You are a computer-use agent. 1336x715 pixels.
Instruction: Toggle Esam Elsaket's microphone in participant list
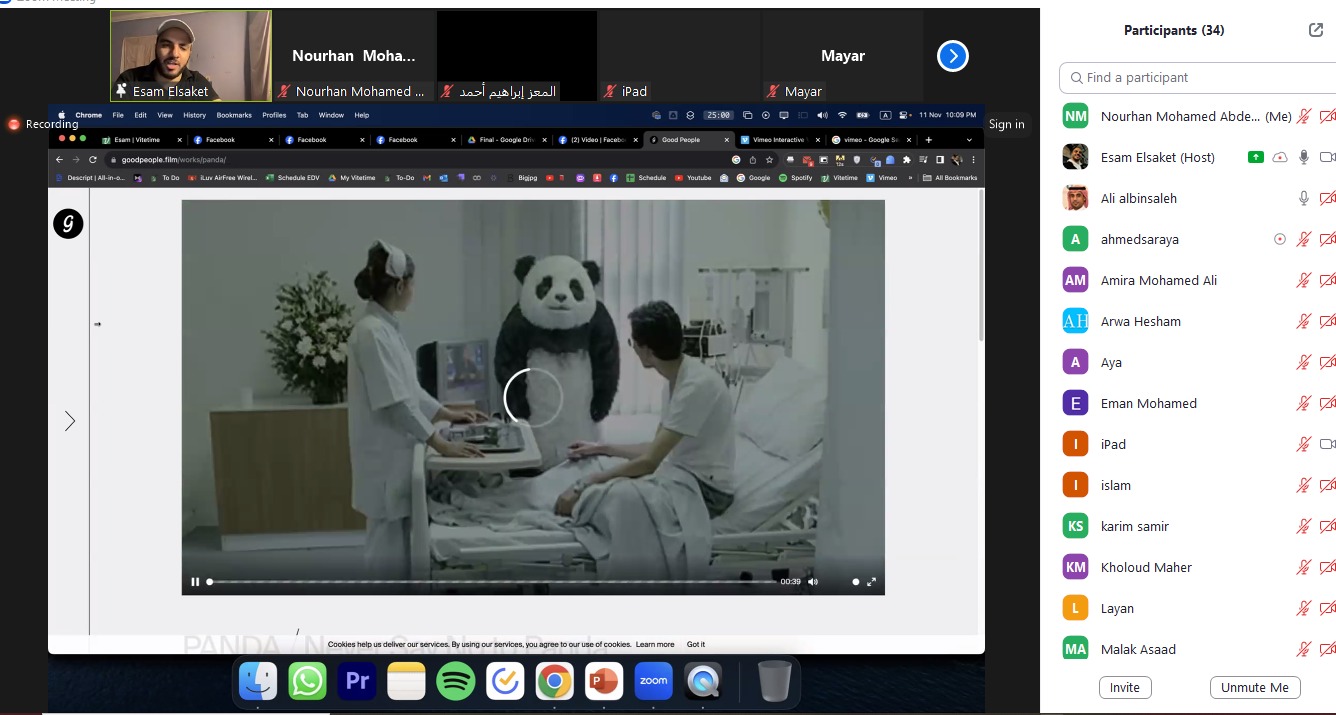point(1304,157)
